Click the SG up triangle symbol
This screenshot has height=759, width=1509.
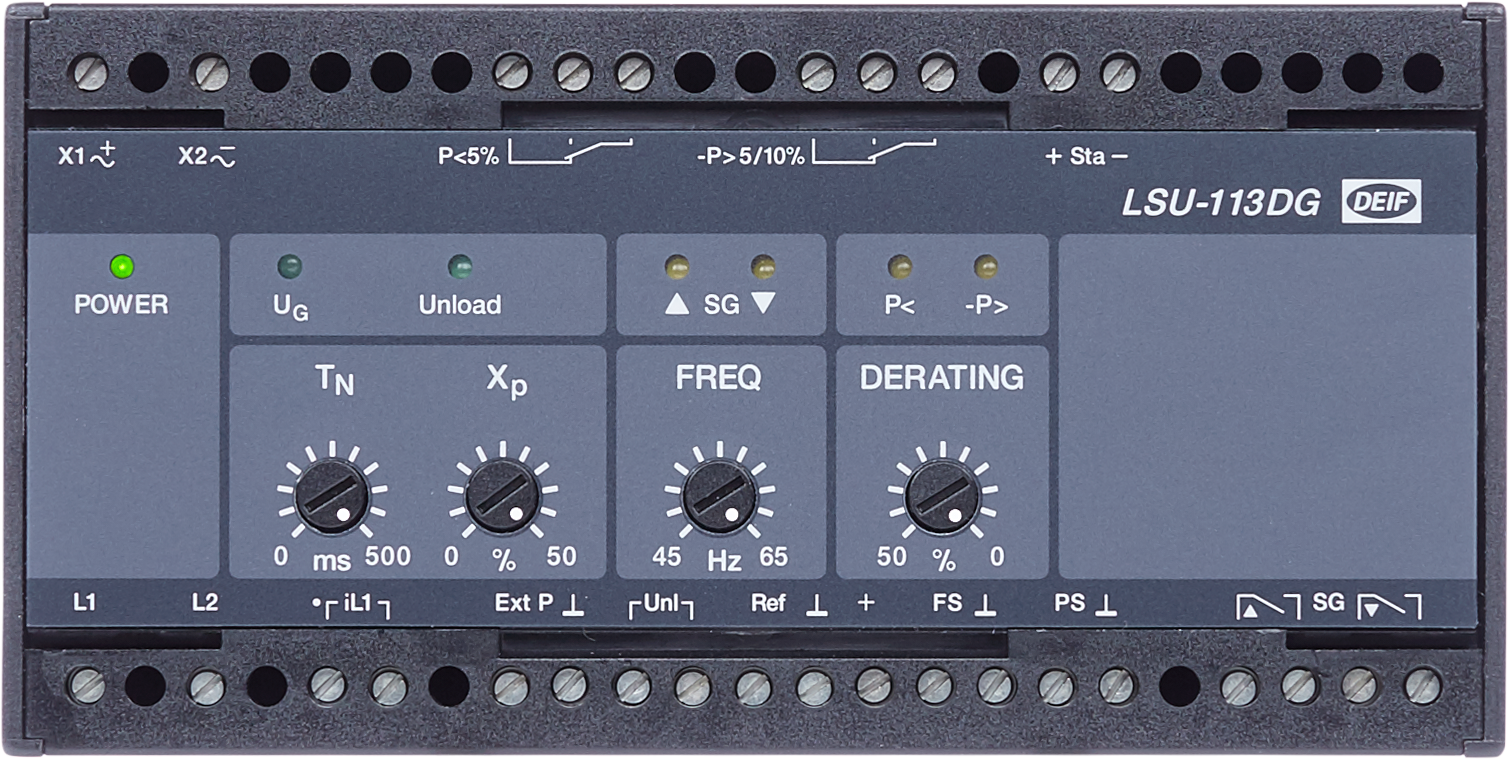coord(677,305)
